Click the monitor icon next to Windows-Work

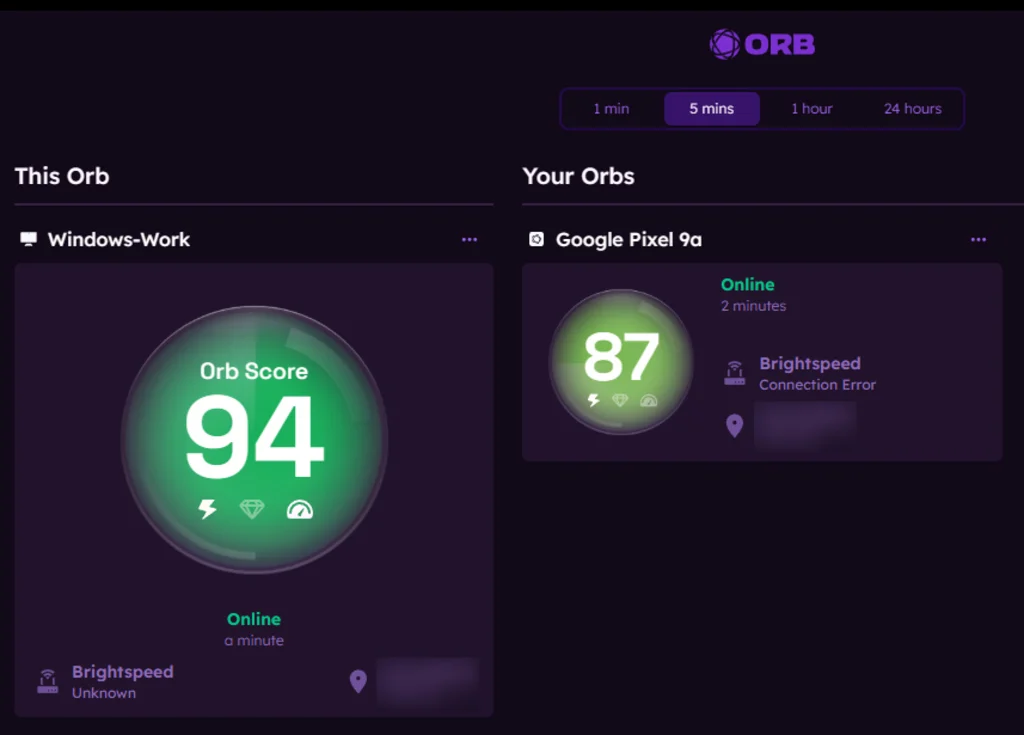pyautogui.click(x=28, y=239)
